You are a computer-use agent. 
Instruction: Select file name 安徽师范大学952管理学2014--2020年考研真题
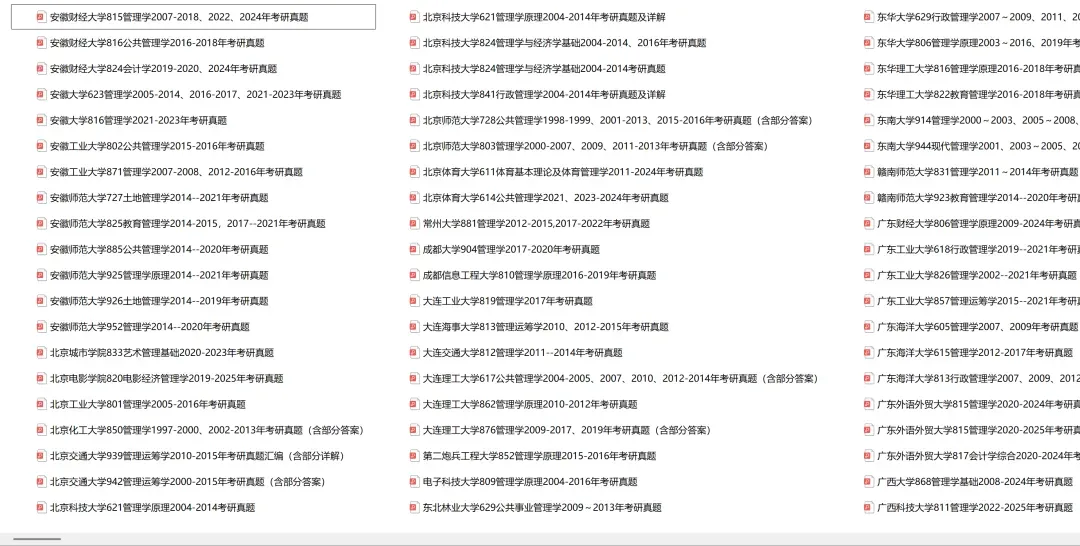[149, 327]
